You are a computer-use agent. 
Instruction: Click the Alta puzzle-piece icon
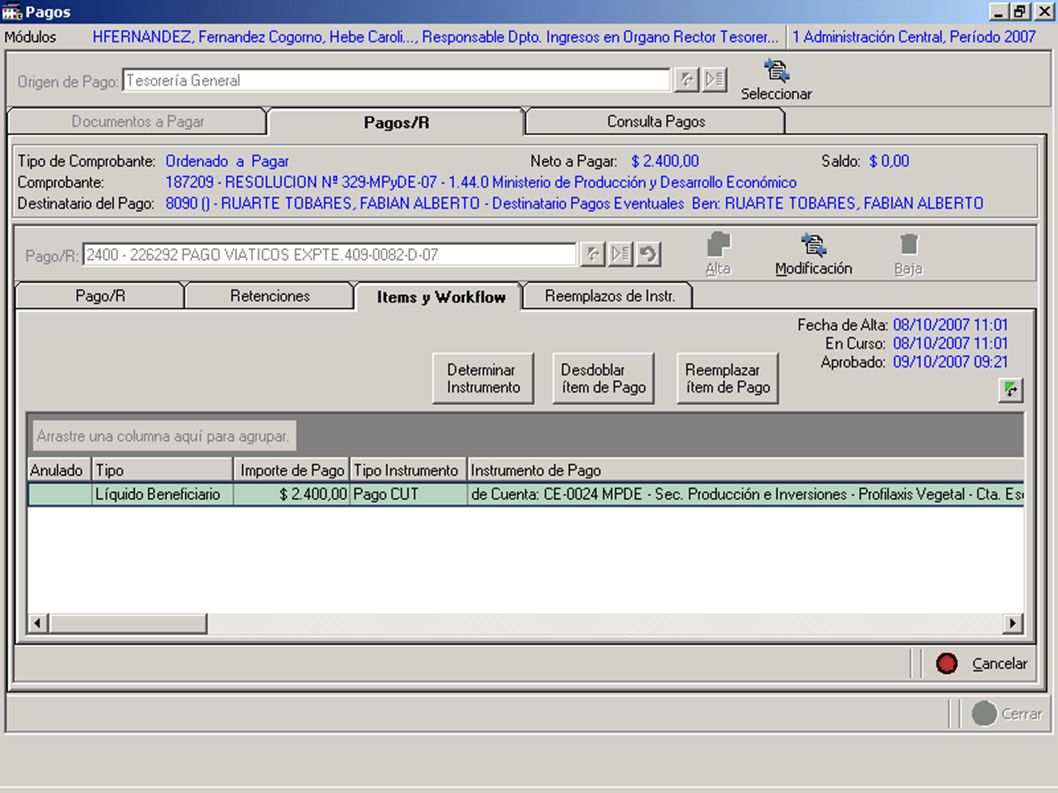(719, 244)
